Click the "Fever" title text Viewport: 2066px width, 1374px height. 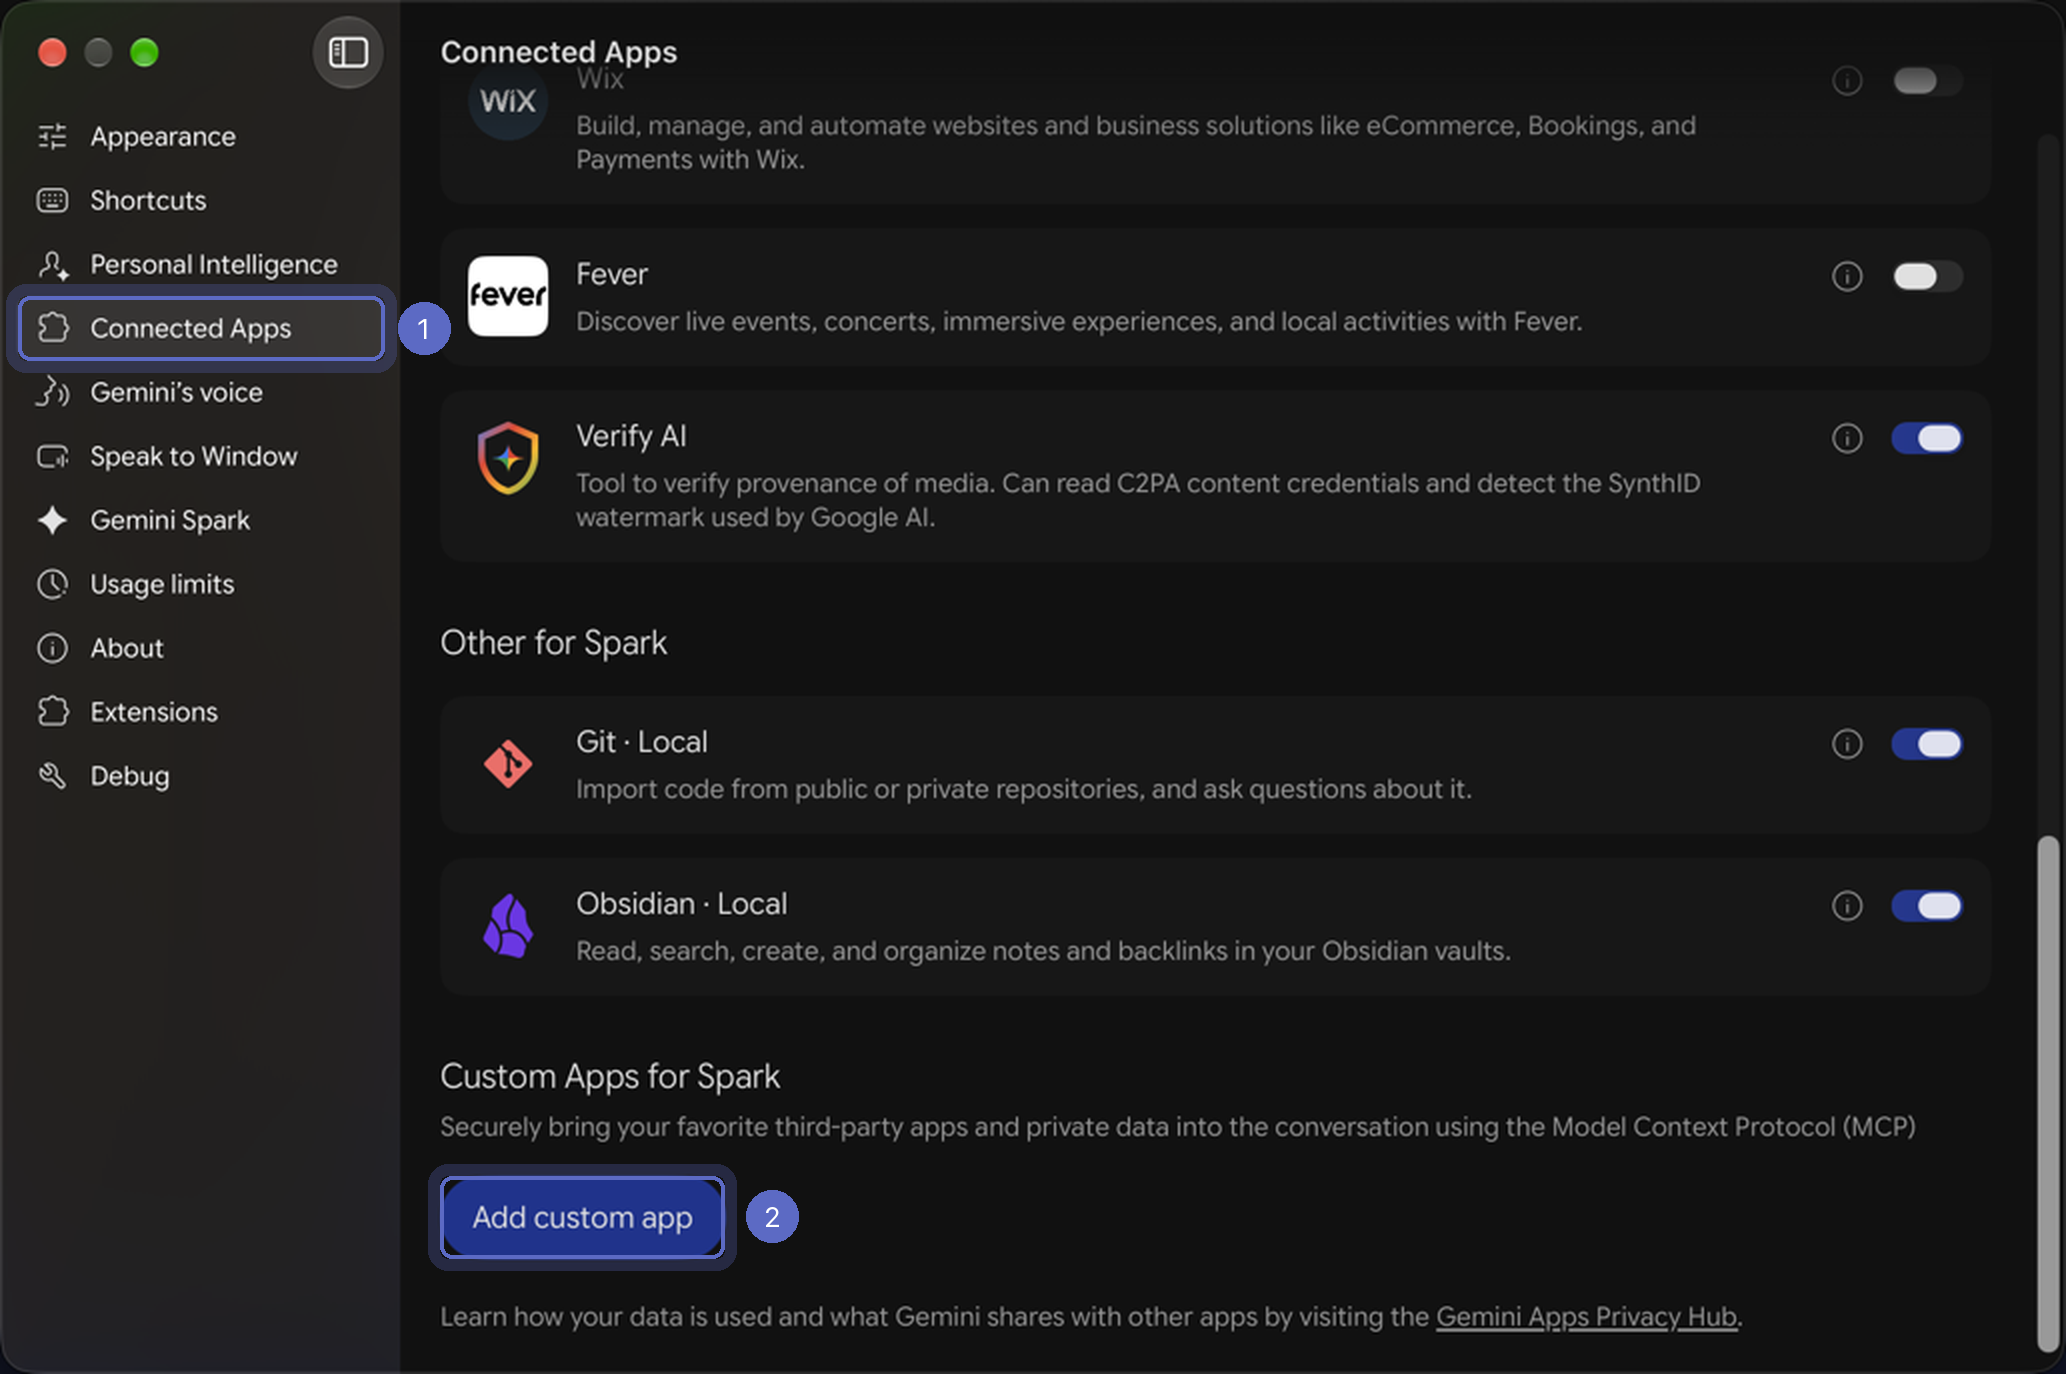pyautogui.click(x=611, y=274)
